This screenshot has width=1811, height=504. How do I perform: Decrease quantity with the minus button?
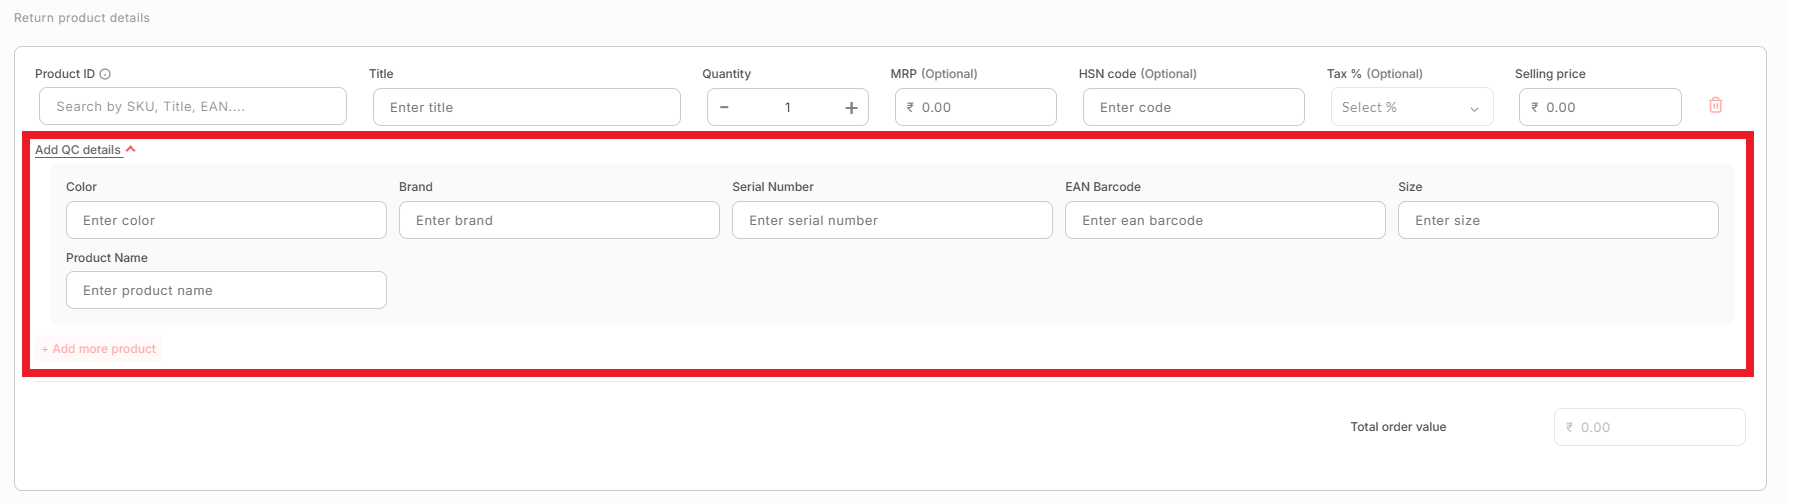pos(724,107)
